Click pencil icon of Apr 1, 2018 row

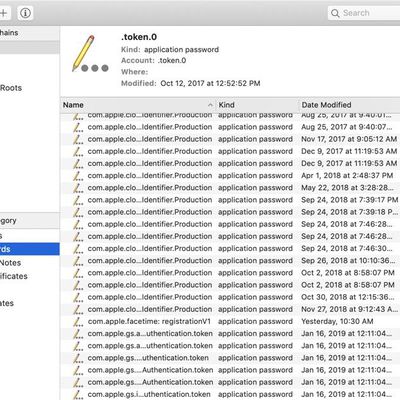[x=78, y=176]
